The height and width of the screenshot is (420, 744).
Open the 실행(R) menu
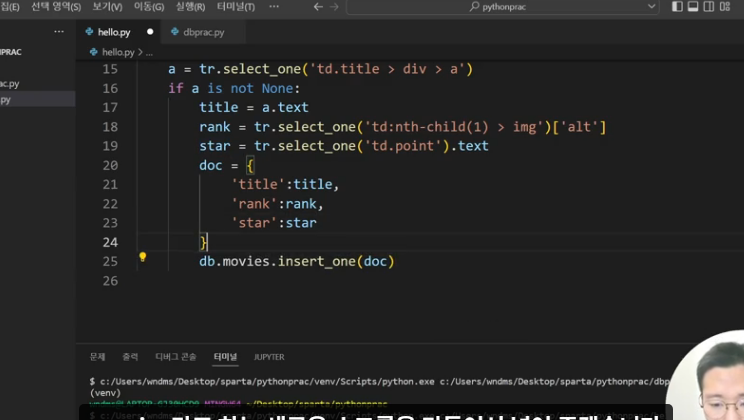190,7
